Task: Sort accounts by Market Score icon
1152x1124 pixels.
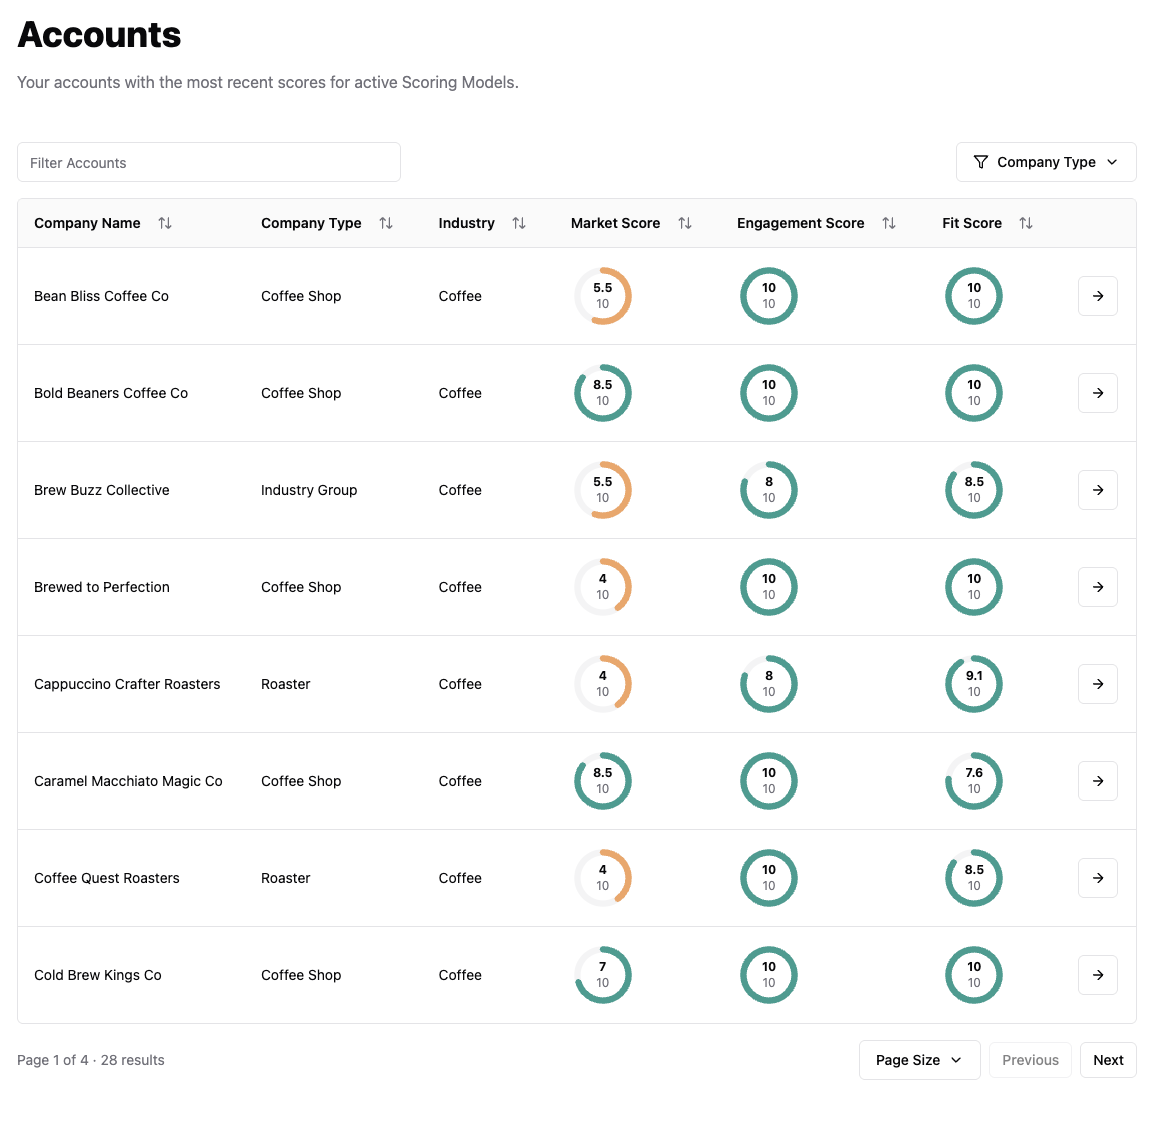Action: (685, 223)
